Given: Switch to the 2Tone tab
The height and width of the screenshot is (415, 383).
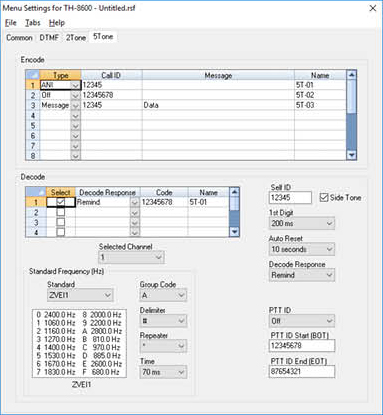Looking at the screenshot, I should tap(76, 38).
